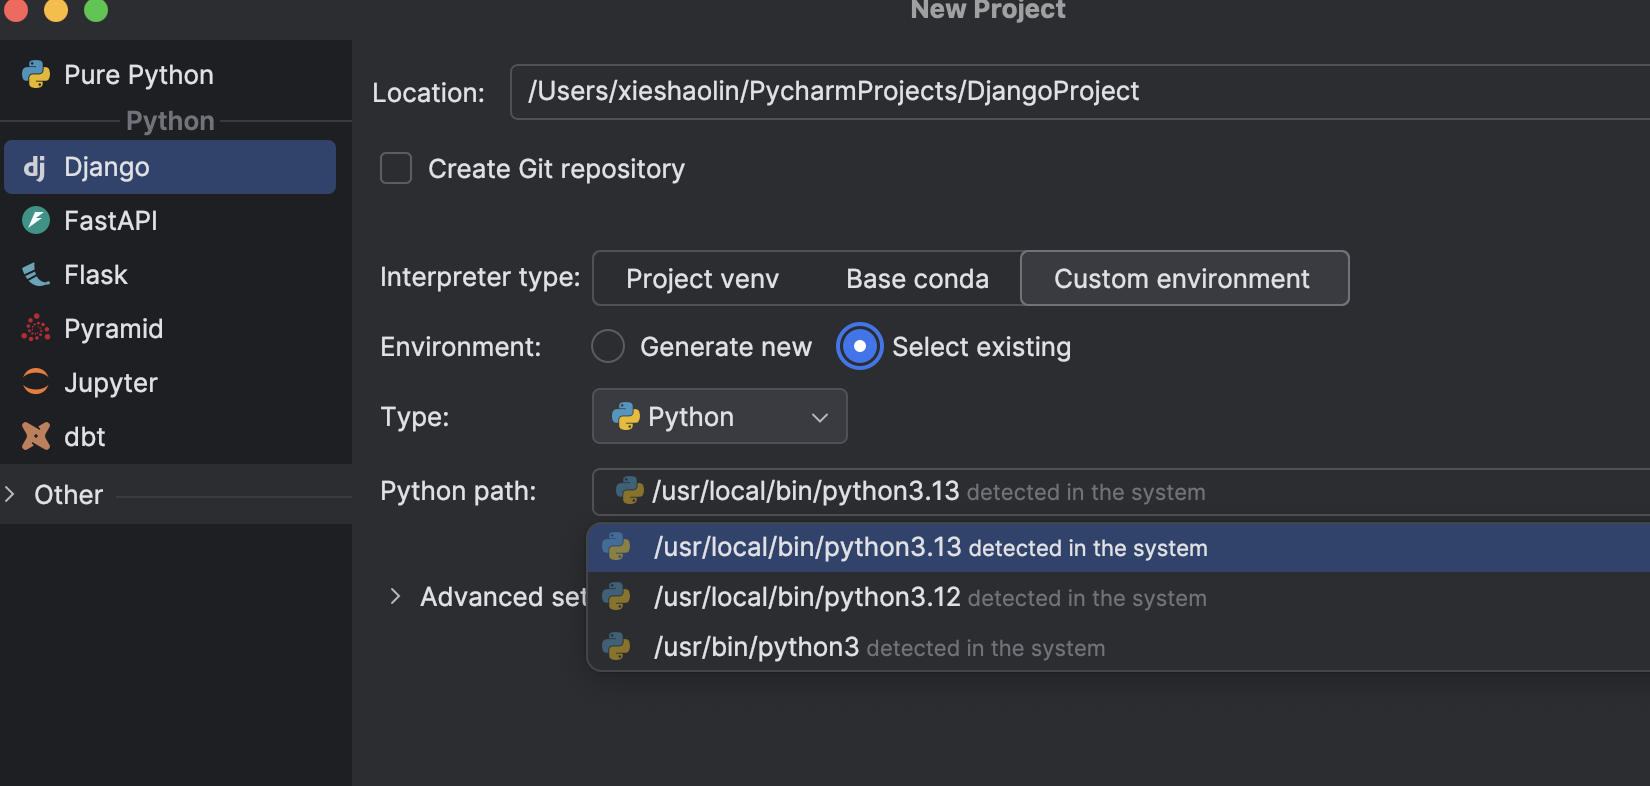Click the Location path input field

coord(1080,92)
